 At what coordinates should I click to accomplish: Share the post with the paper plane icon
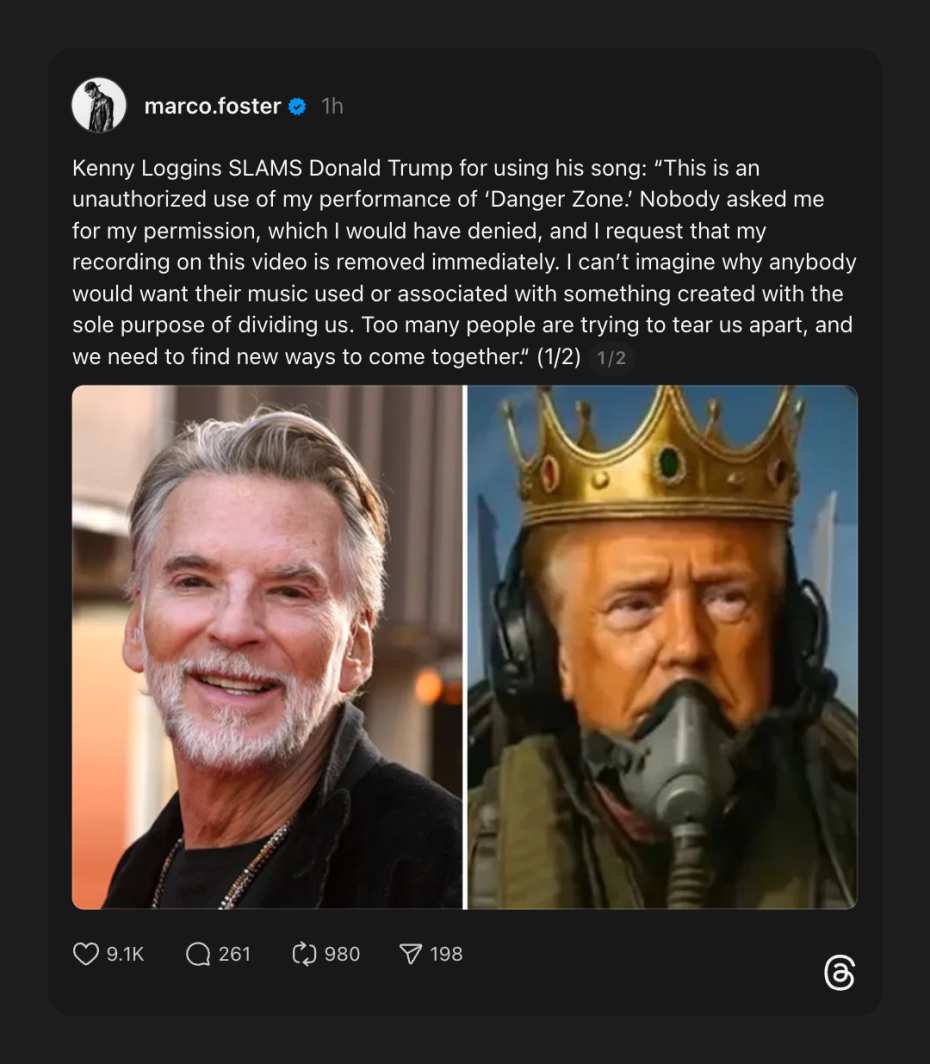click(x=410, y=954)
